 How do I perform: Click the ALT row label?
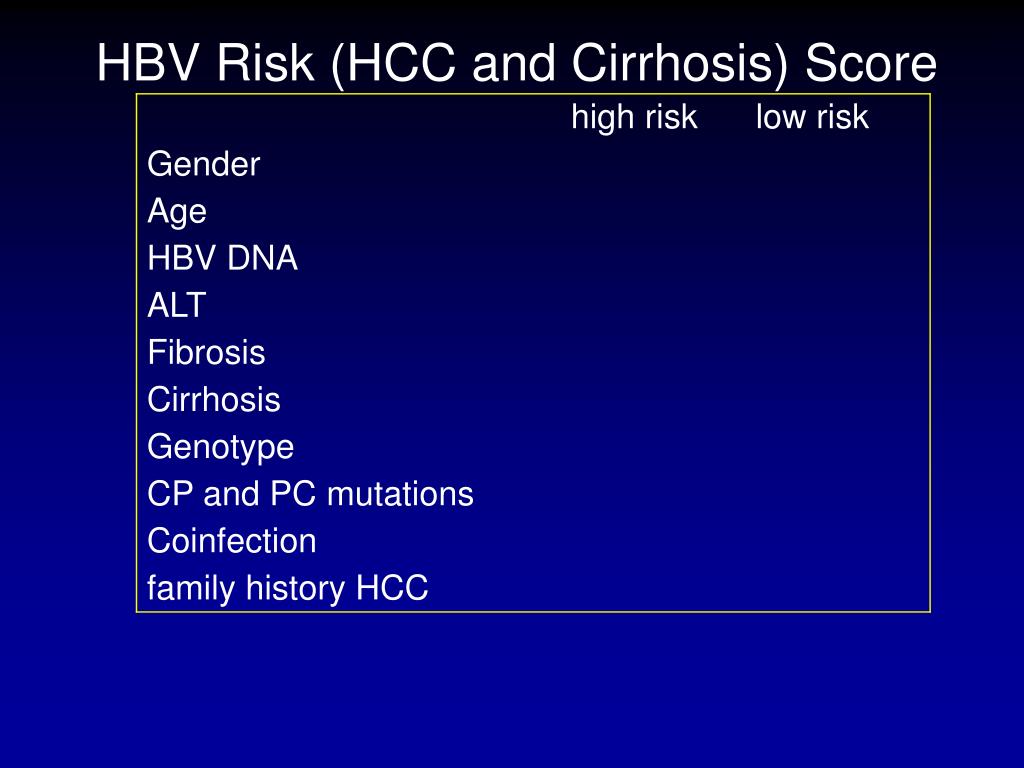pyautogui.click(x=177, y=305)
